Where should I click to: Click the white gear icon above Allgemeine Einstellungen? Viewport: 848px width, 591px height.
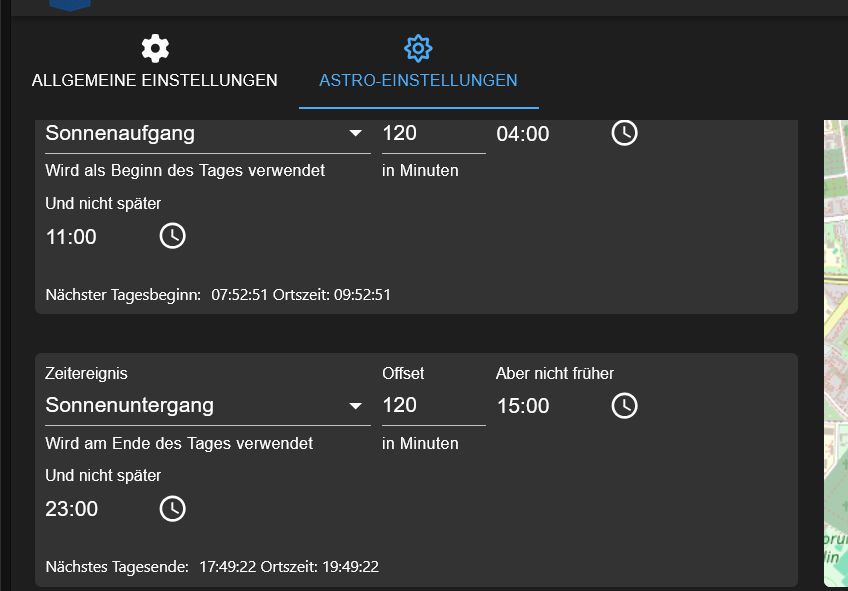click(155, 48)
